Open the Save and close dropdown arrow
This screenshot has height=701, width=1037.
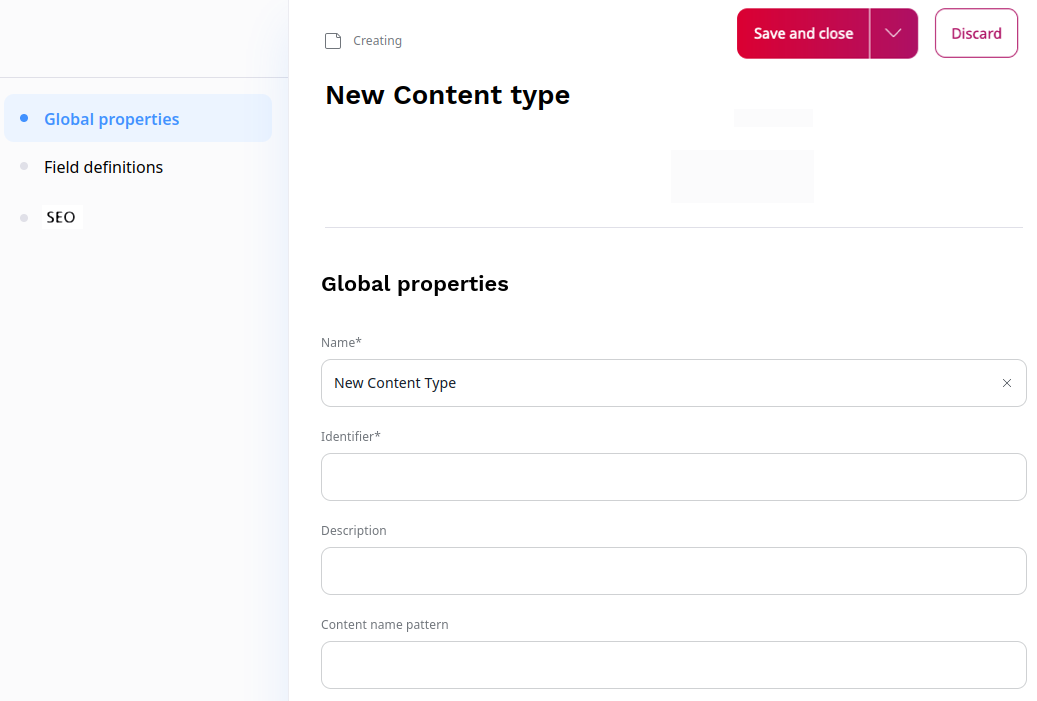click(893, 32)
